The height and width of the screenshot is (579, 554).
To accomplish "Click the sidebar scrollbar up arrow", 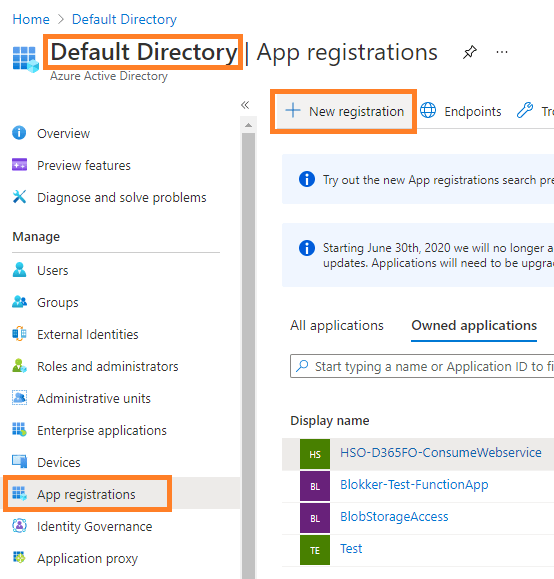I will [x=249, y=125].
